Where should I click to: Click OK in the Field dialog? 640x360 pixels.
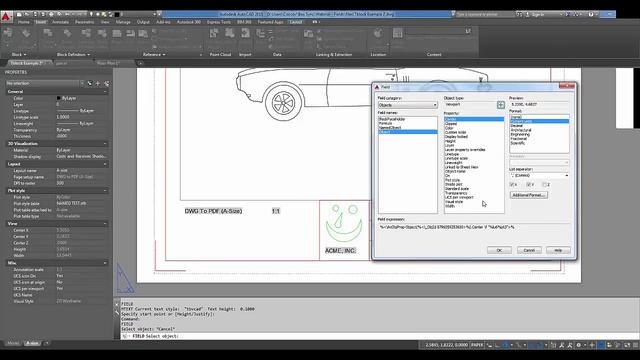point(499,250)
